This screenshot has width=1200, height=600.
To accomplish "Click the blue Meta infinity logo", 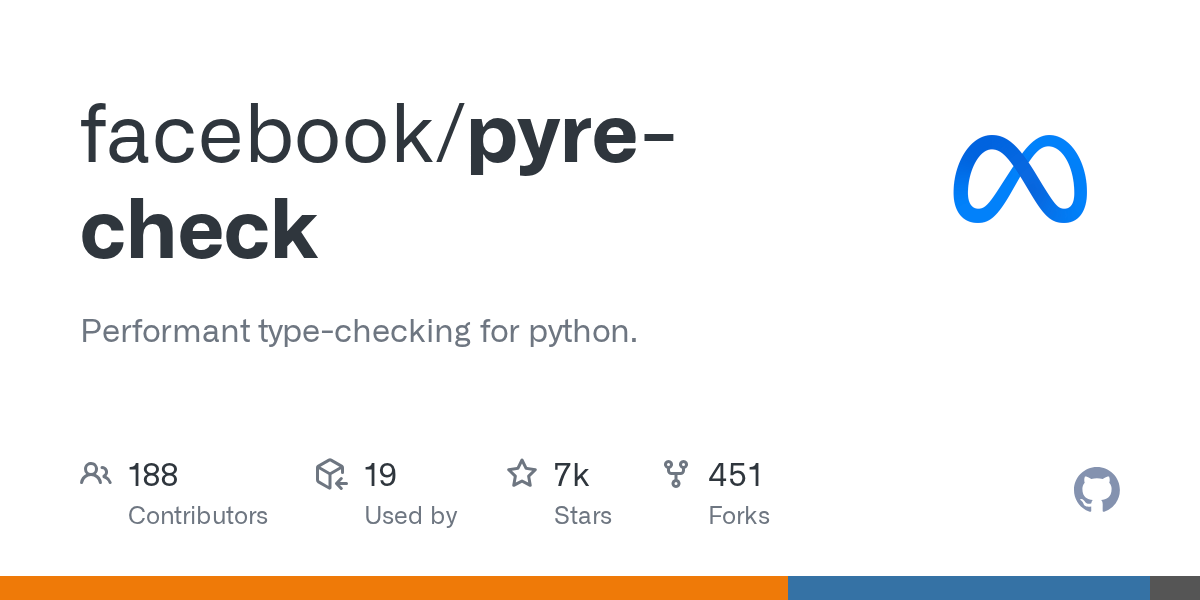I will 1020,179.
